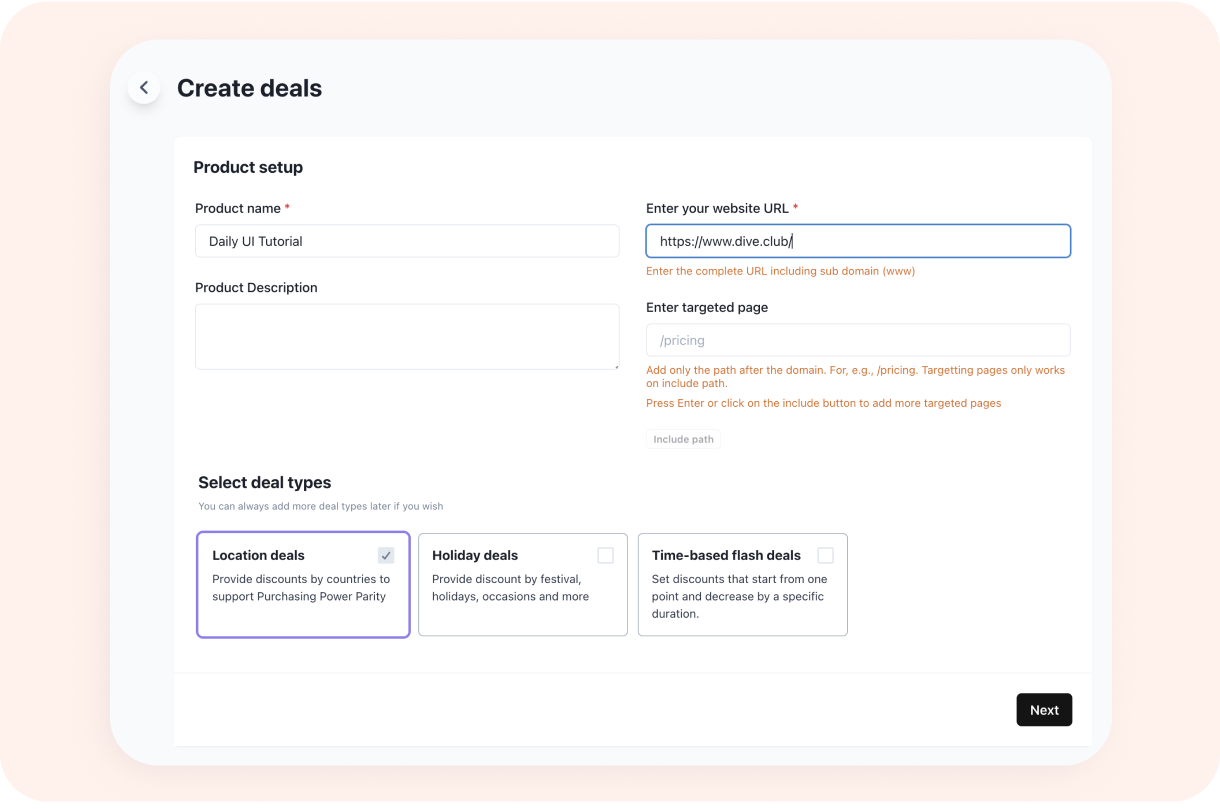Select the website URL field showing https://www.dive.club/
Image resolution: width=1220 pixels, height=809 pixels.
click(x=858, y=241)
